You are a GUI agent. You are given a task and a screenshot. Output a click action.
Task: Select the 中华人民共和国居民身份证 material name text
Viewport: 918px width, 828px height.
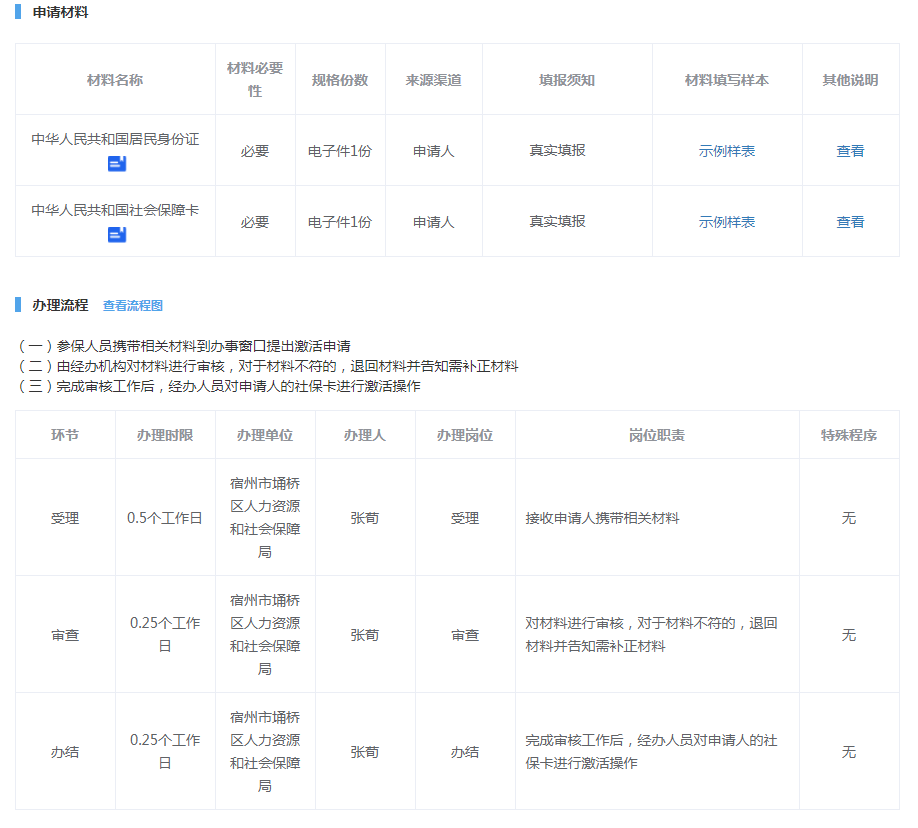point(115,140)
